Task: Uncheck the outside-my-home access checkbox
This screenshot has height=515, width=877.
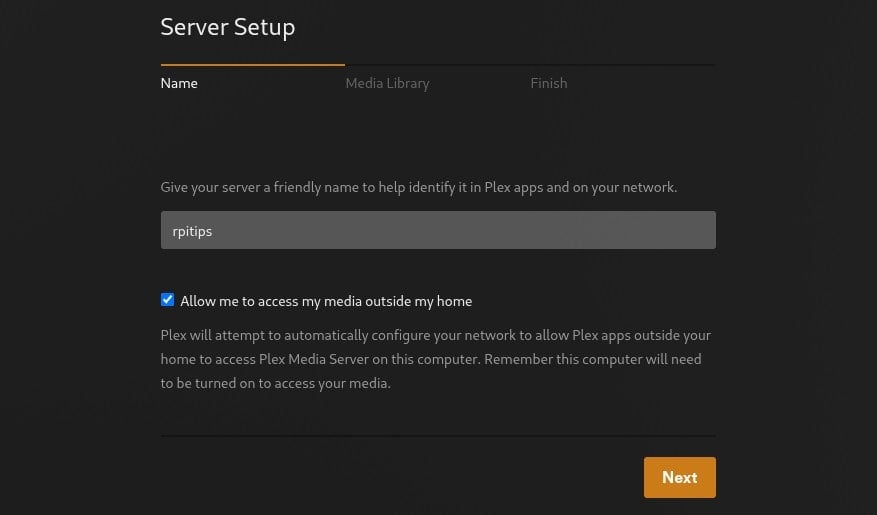Action: pyautogui.click(x=167, y=300)
